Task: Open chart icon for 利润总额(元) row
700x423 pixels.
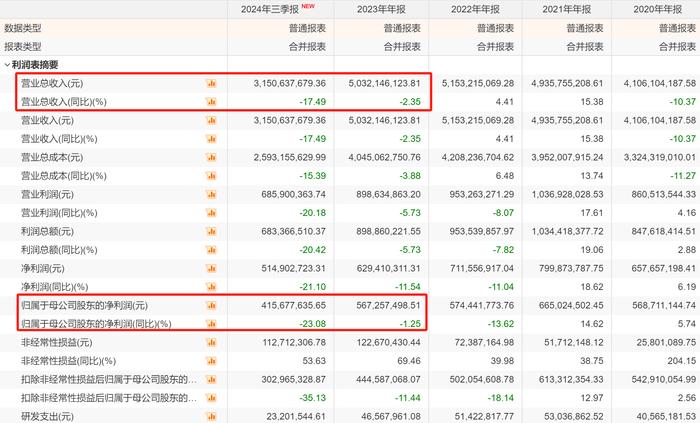Action: pos(211,232)
